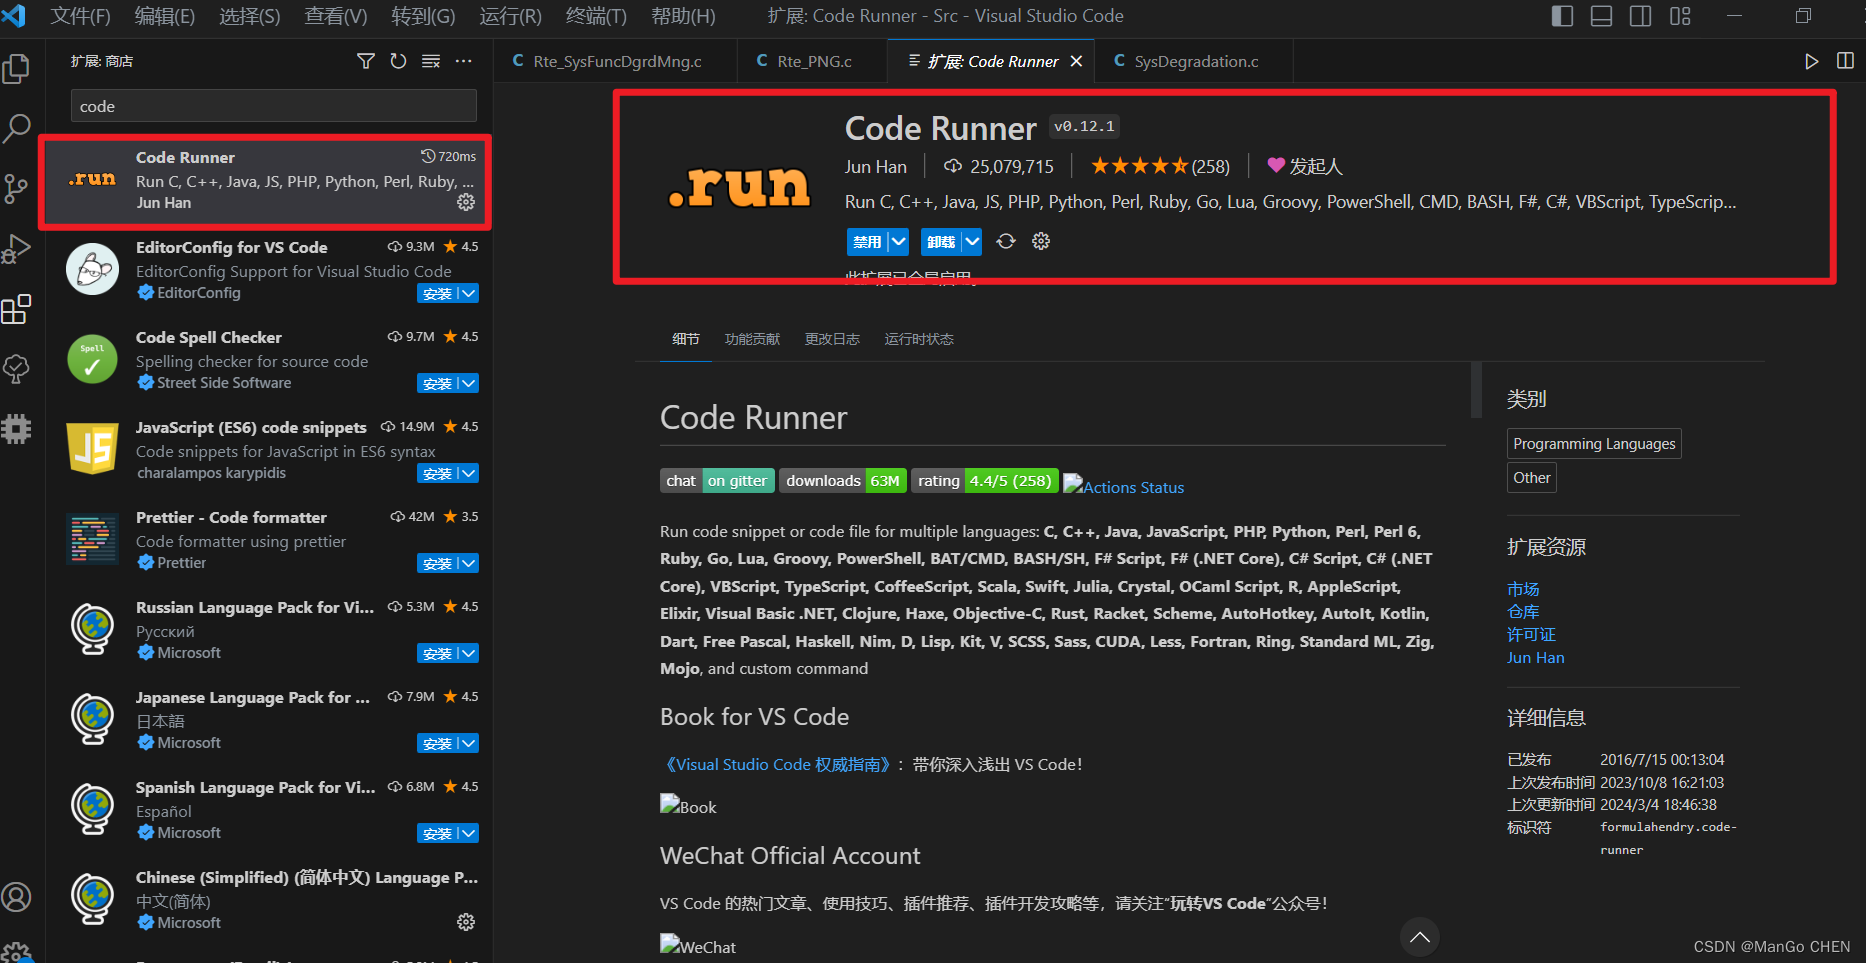This screenshot has width=1866, height=963.
Task: Open install options dropdown for EditorConfig
Action: point(470,293)
